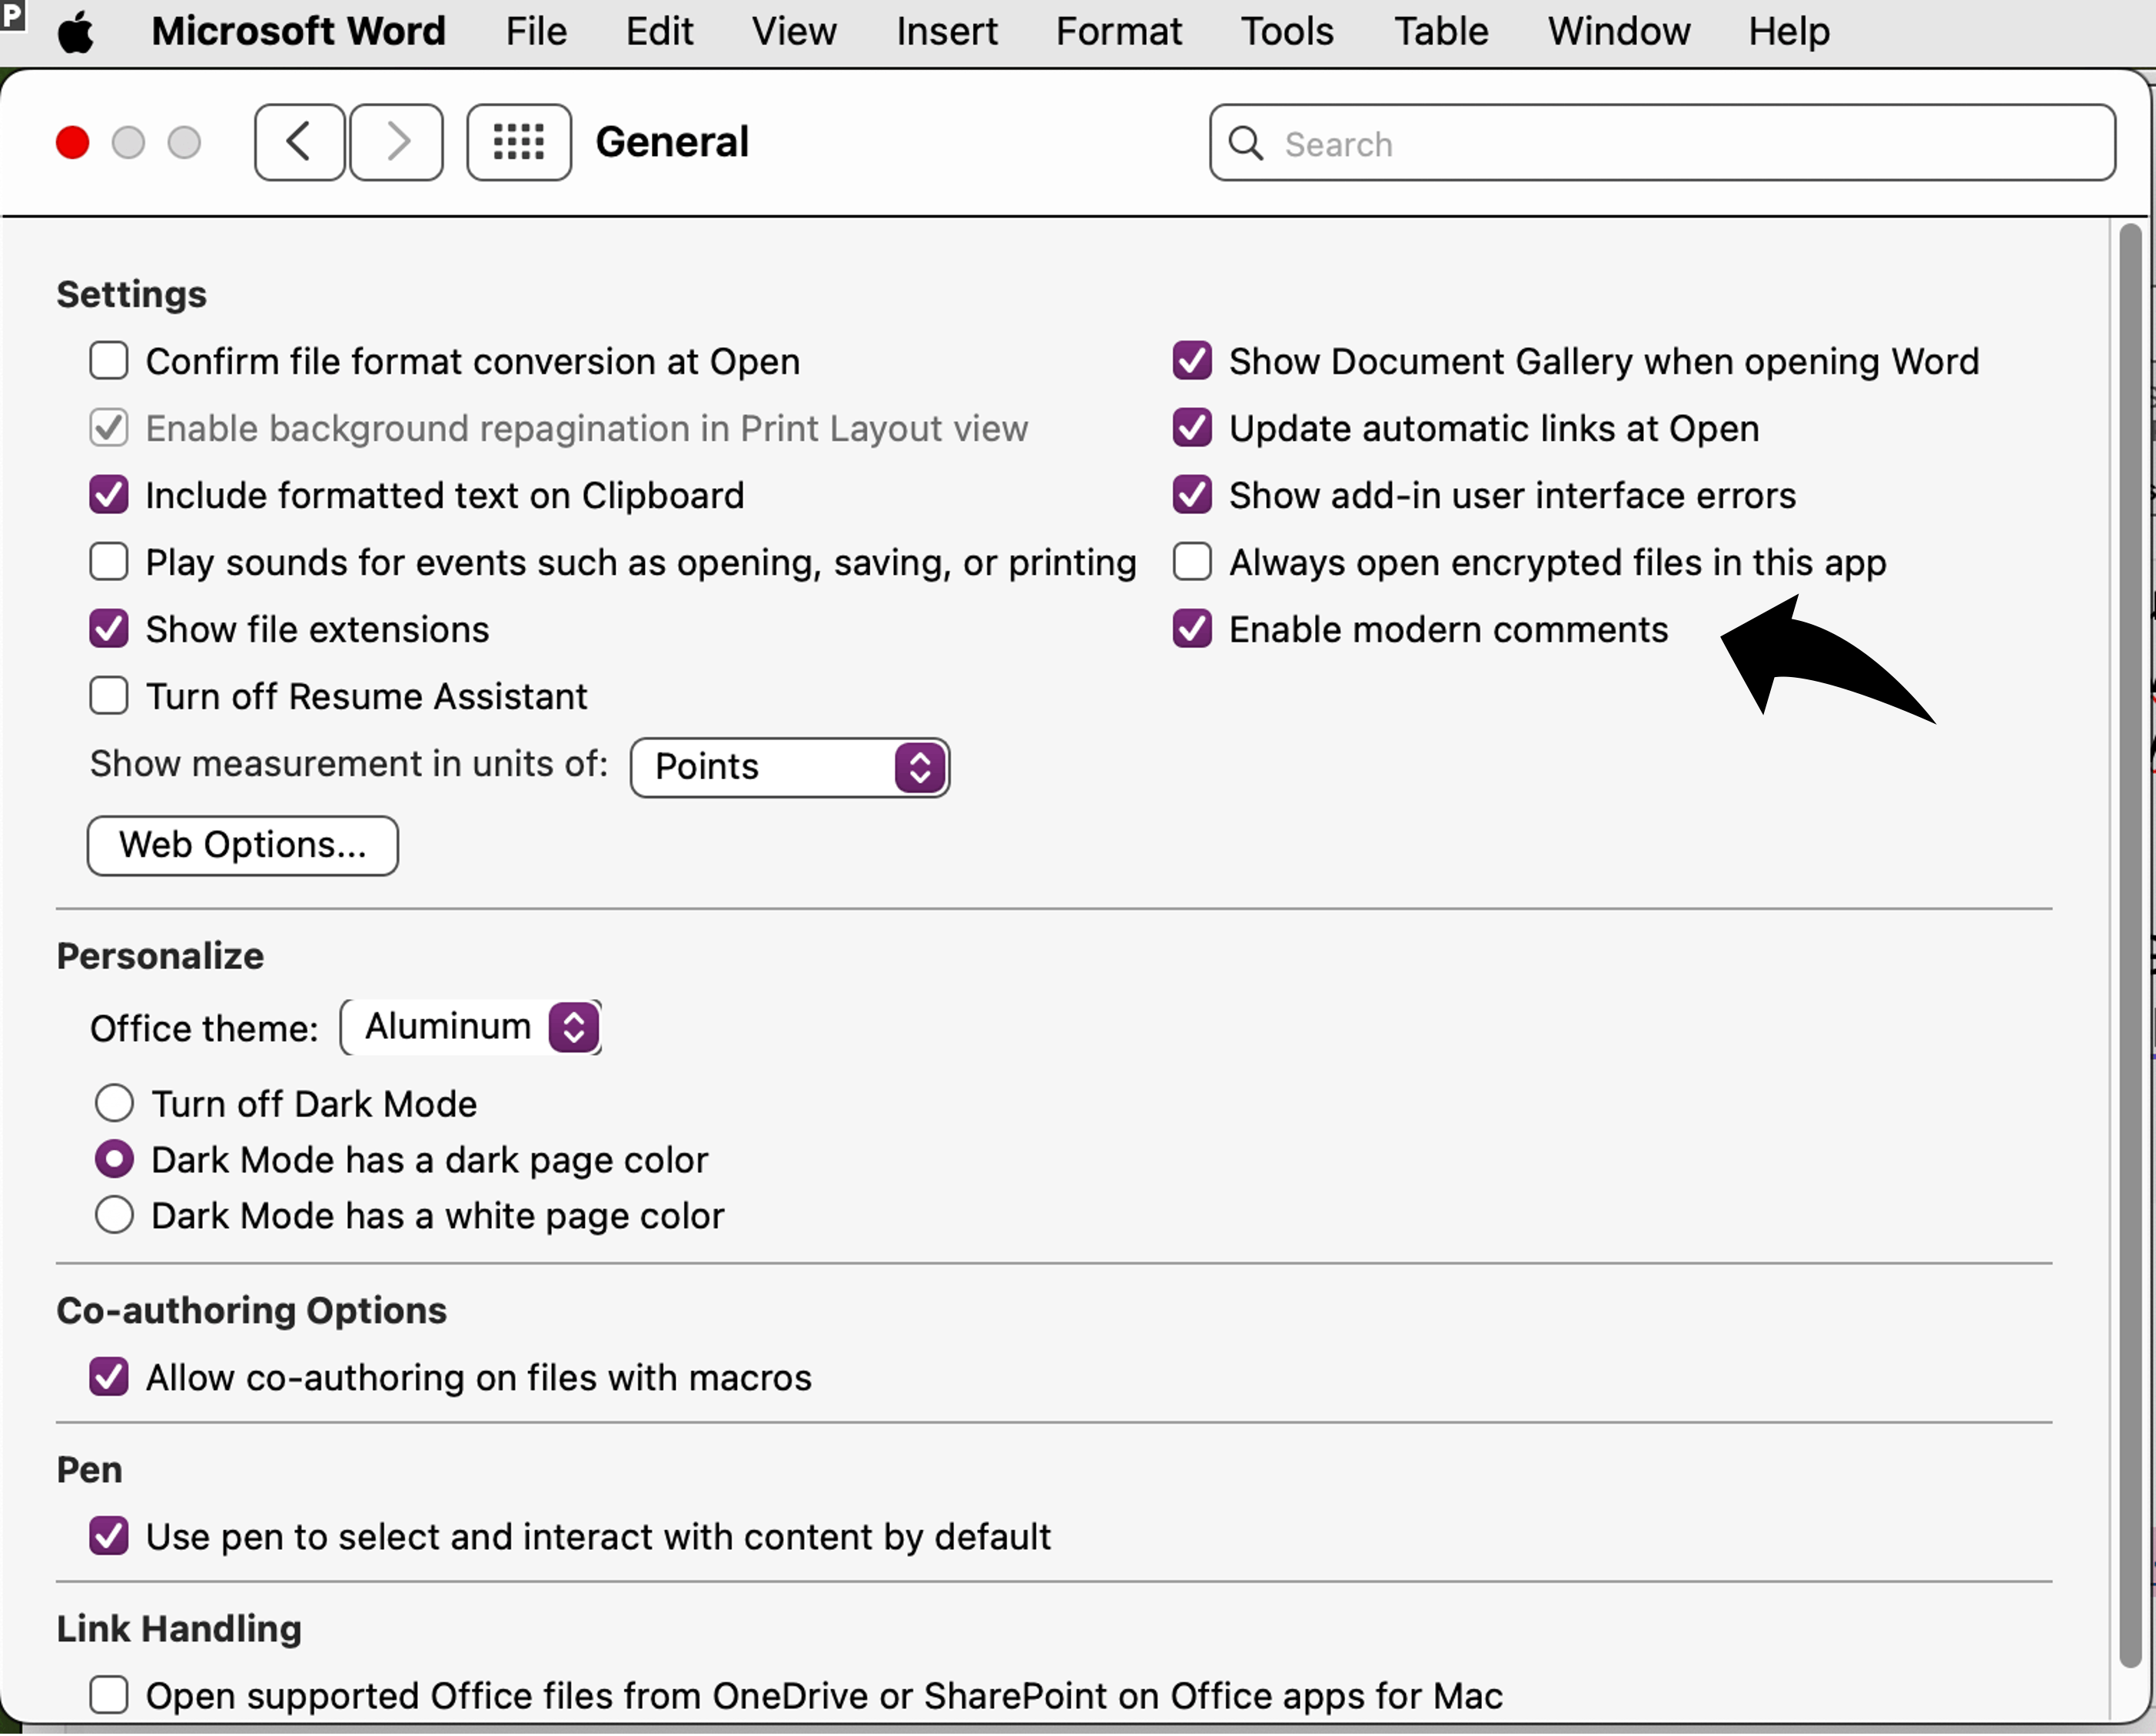The image size is (2156, 1736).
Task: Open the Format menu
Action: pos(1119,32)
